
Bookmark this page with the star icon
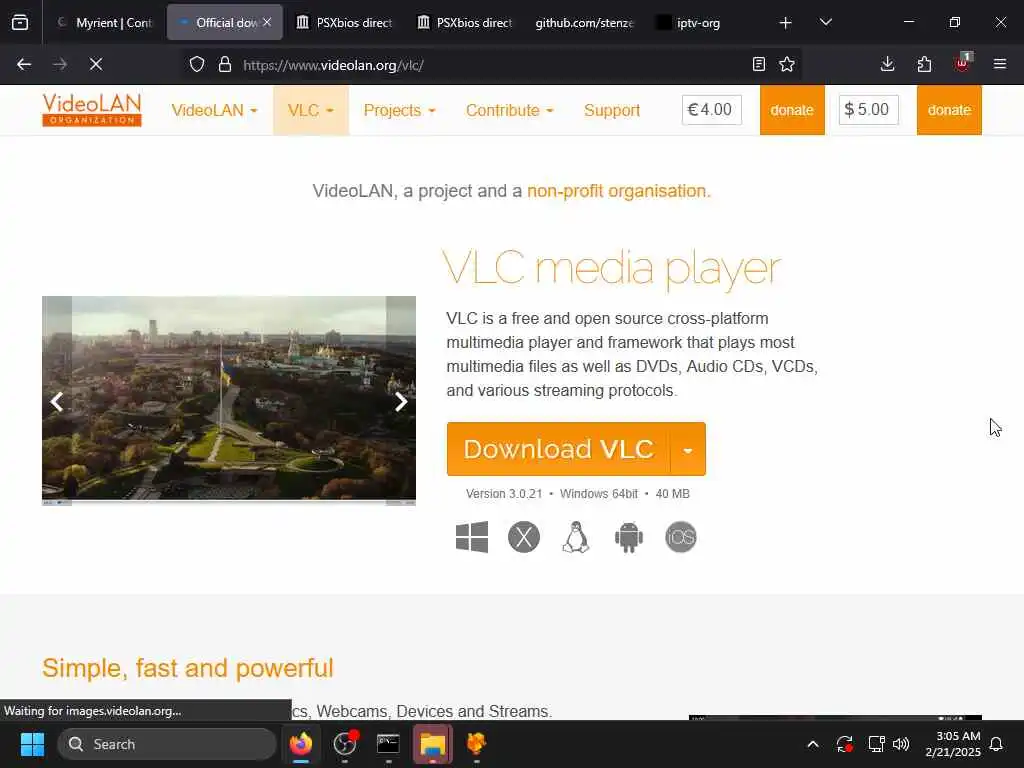(787, 64)
